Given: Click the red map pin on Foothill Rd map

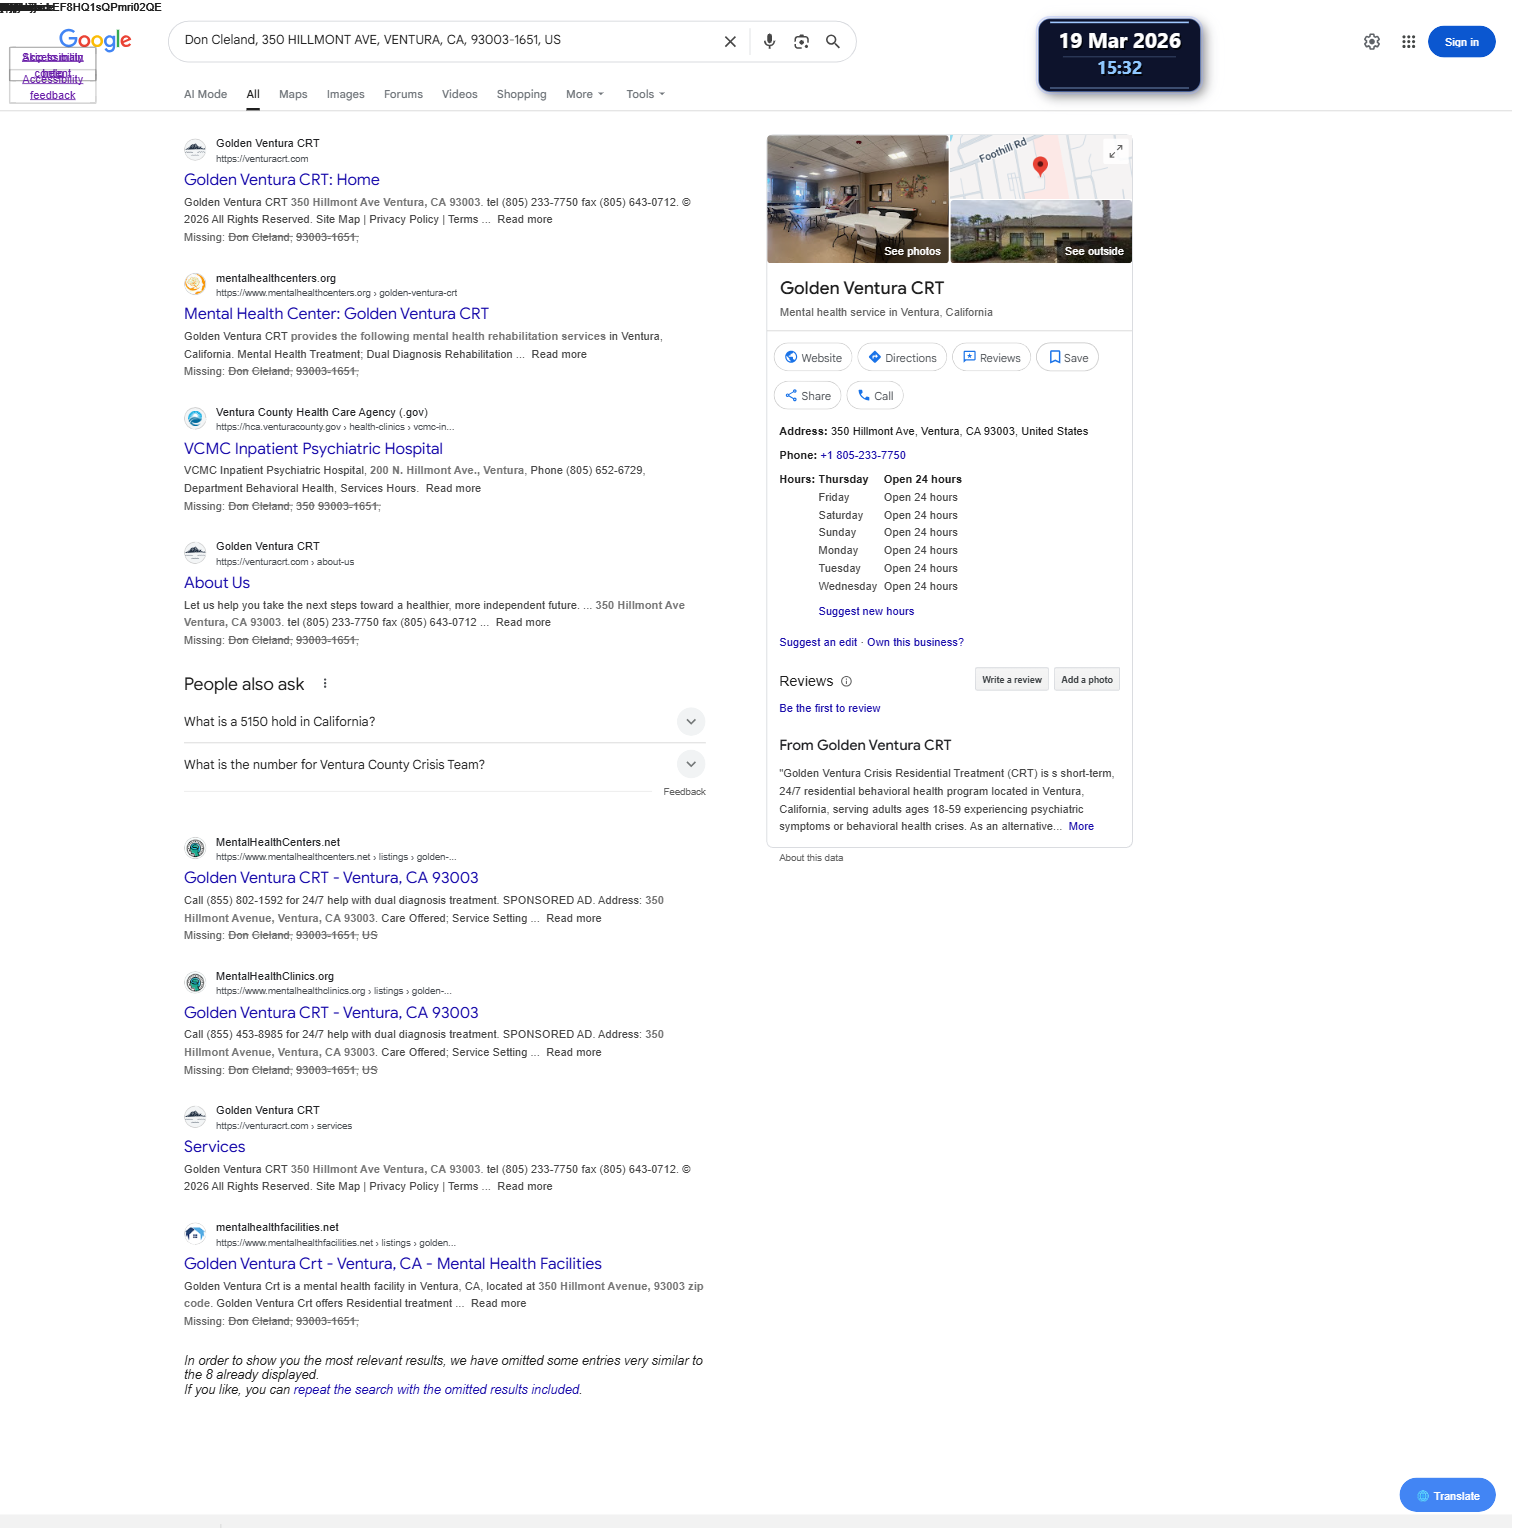Looking at the screenshot, I should (x=1040, y=166).
